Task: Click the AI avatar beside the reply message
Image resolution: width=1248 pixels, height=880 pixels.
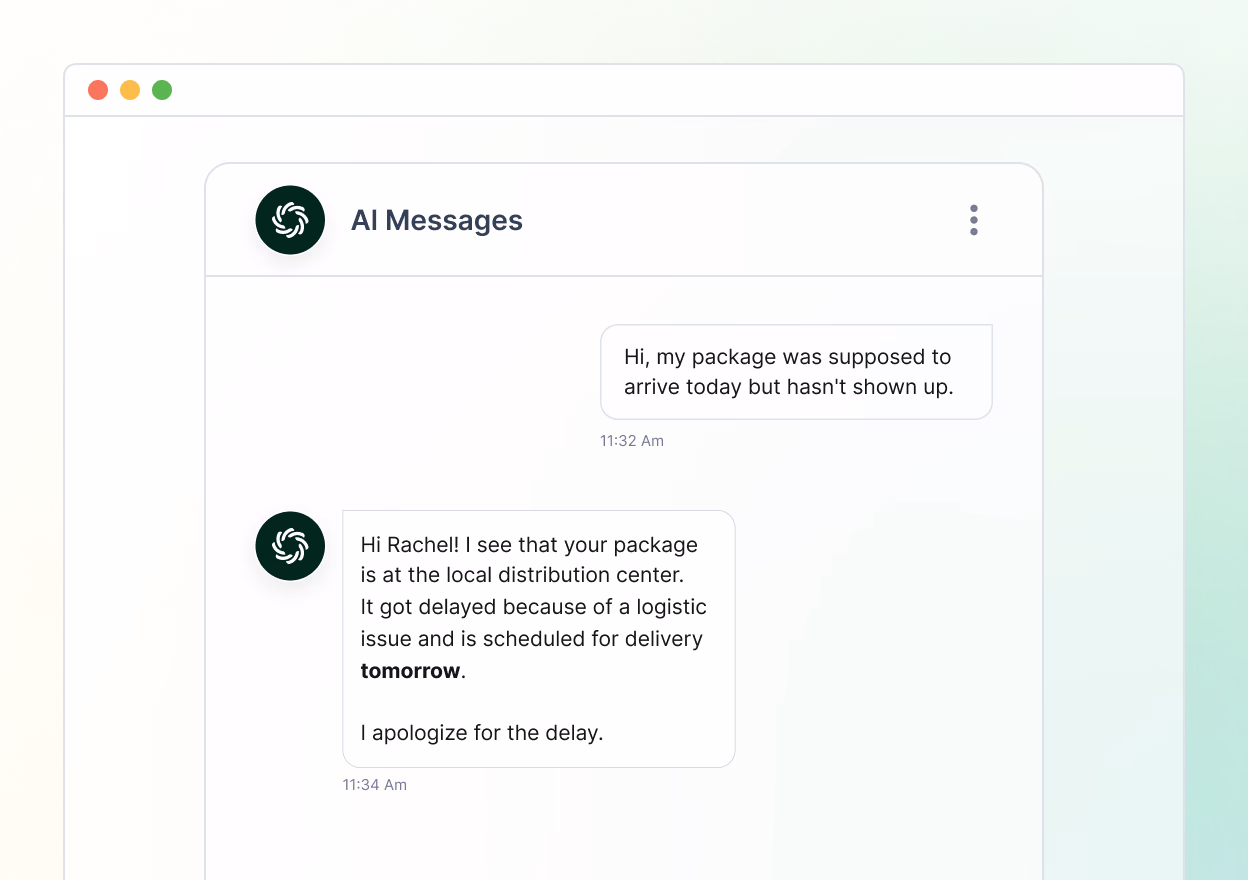Action: tap(290, 546)
